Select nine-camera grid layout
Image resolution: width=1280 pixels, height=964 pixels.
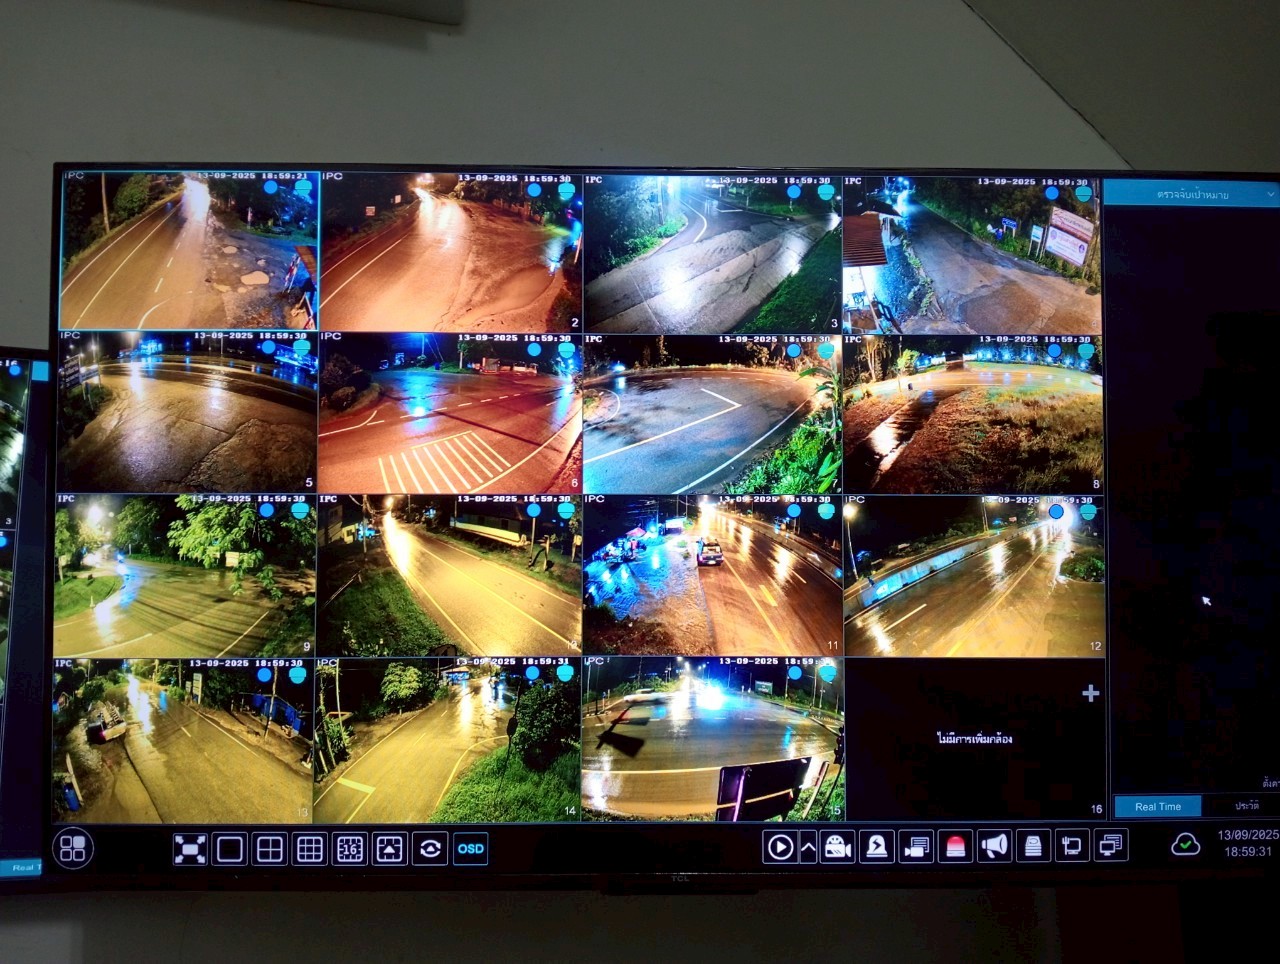(x=310, y=849)
